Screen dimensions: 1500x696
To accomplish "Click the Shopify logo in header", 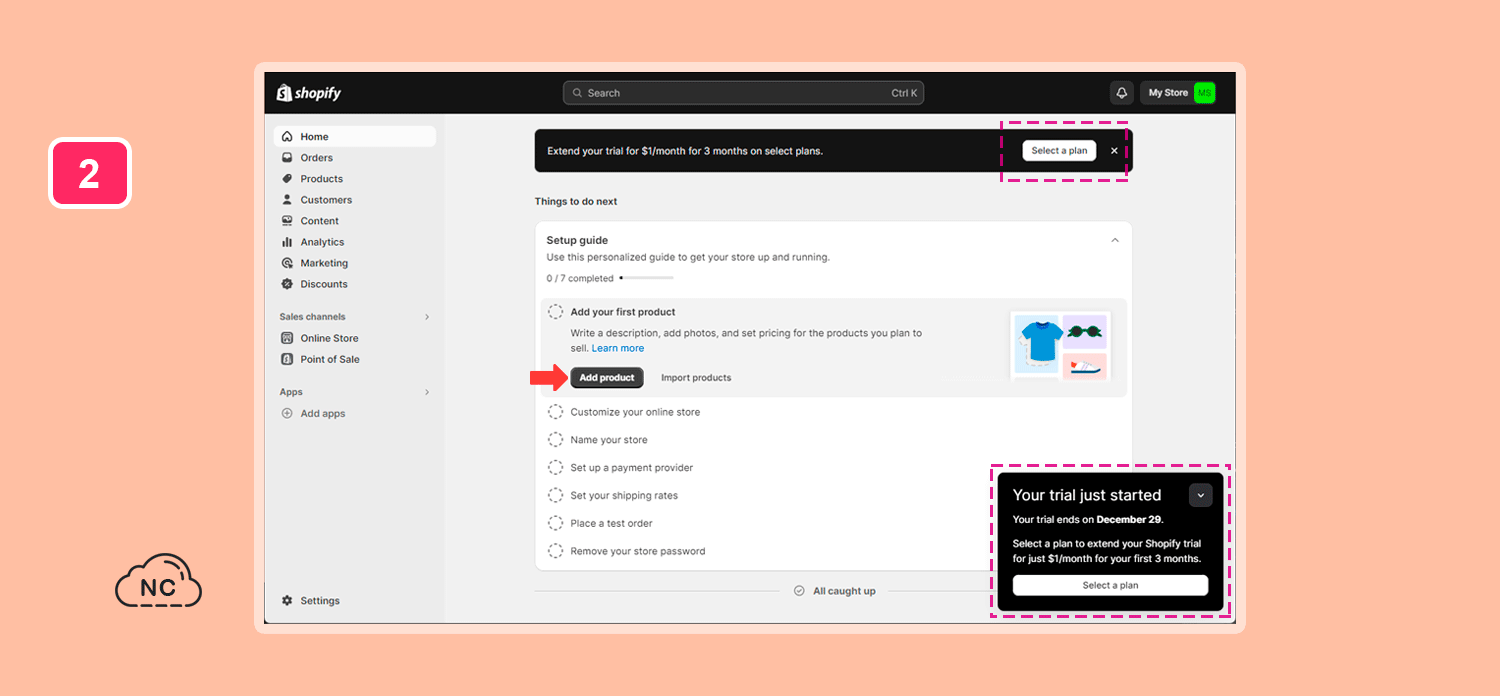I will 309,93.
